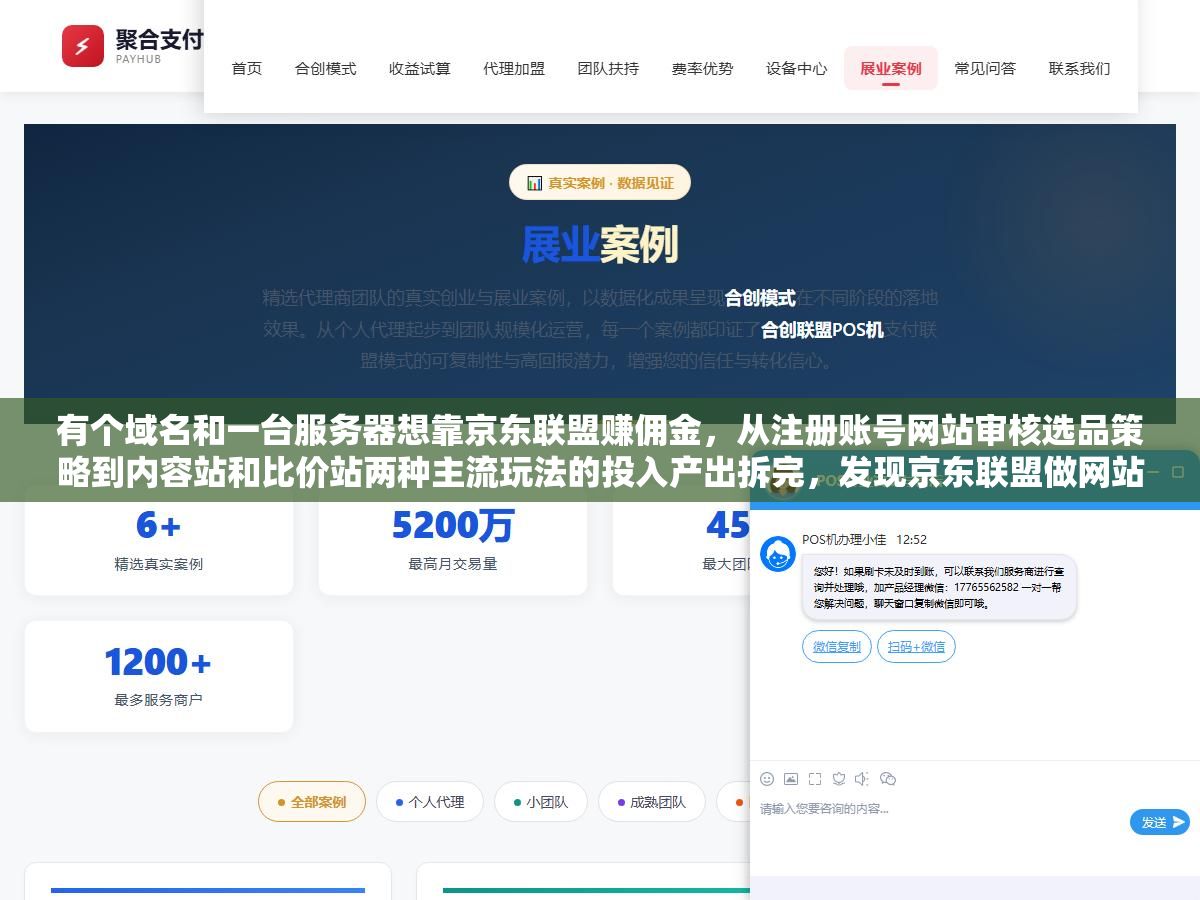
Task: Open the 首页 nav item
Action: pyautogui.click(x=247, y=69)
